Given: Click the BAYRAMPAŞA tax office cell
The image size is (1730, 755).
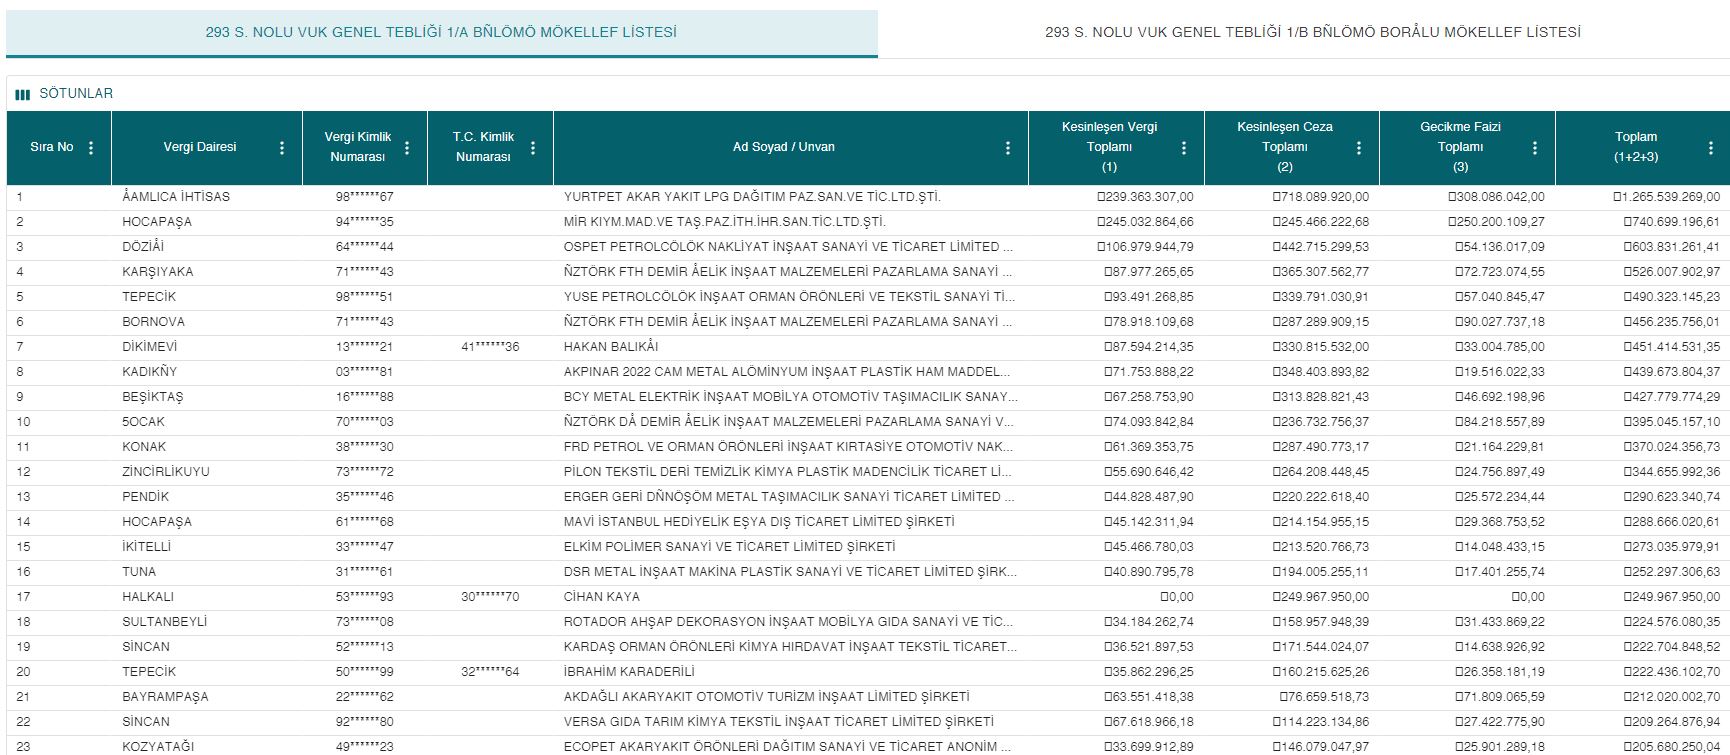Looking at the screenshot, I should (165, 697).
